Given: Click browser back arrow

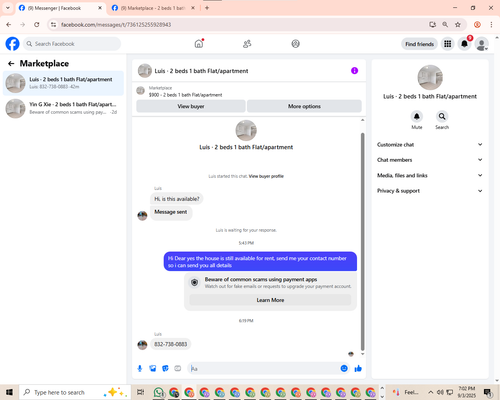Looking at the screenshot, I should (x=9, y=24).
